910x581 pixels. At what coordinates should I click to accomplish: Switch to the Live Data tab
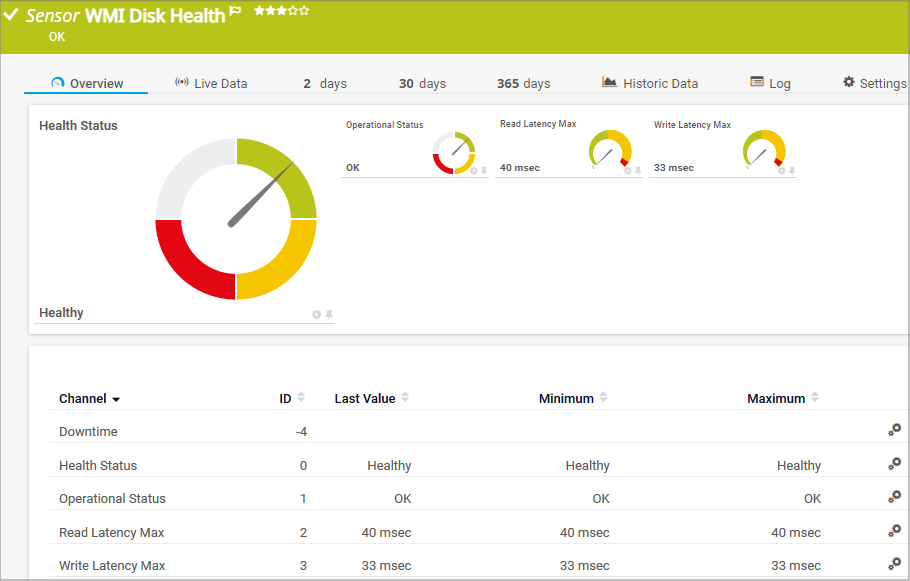(211, 83)
